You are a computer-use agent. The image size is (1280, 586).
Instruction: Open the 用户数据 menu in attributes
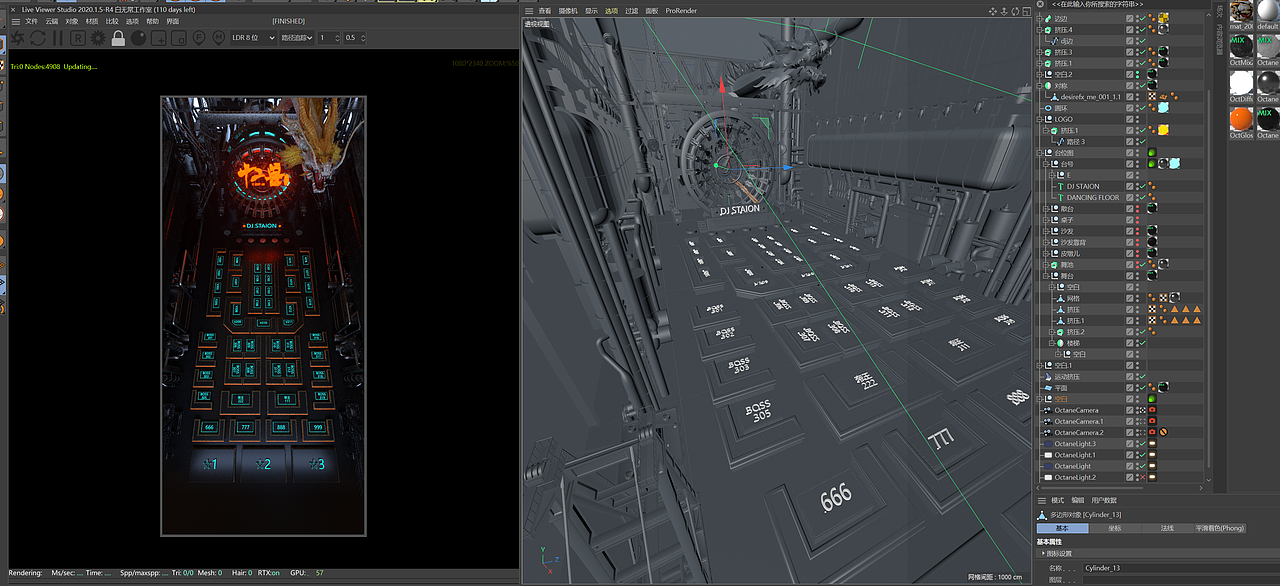(x=1104, y=500)
